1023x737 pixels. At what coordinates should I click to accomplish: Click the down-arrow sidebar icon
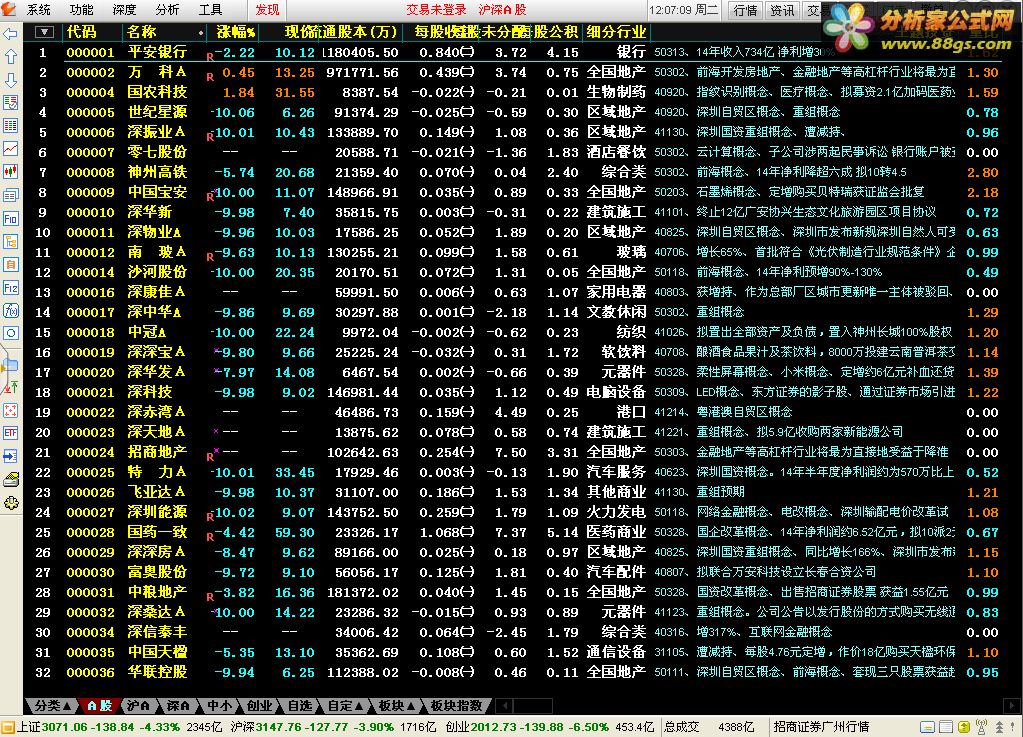click(10, 80)
